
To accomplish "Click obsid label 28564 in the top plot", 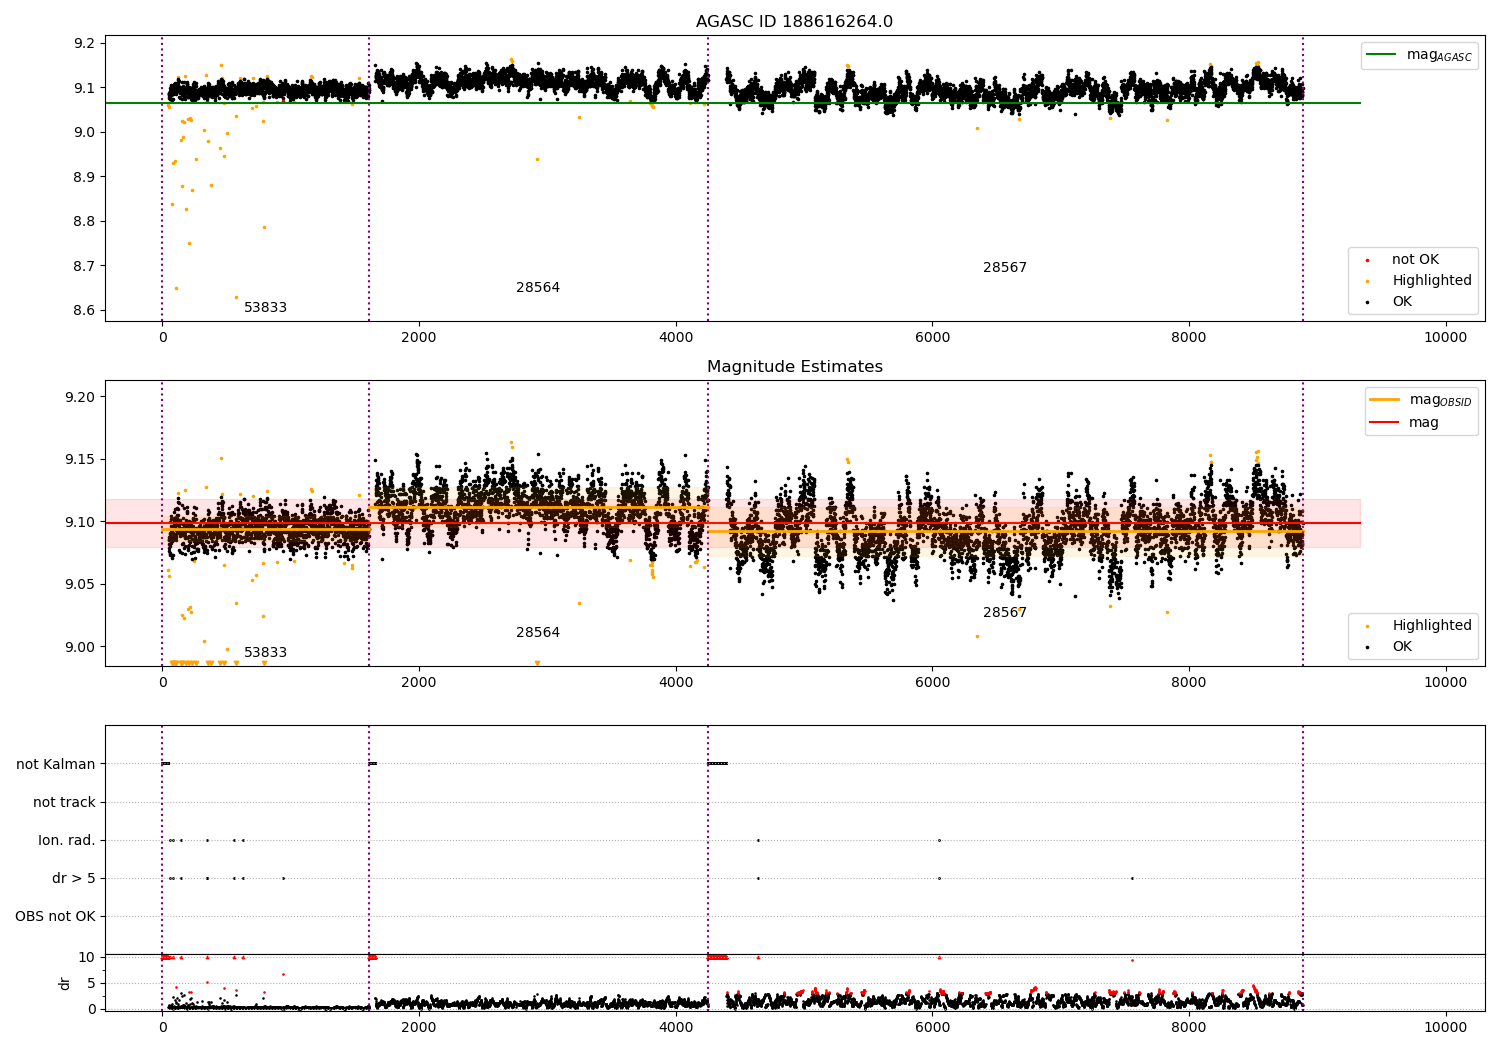I will 538,288.
